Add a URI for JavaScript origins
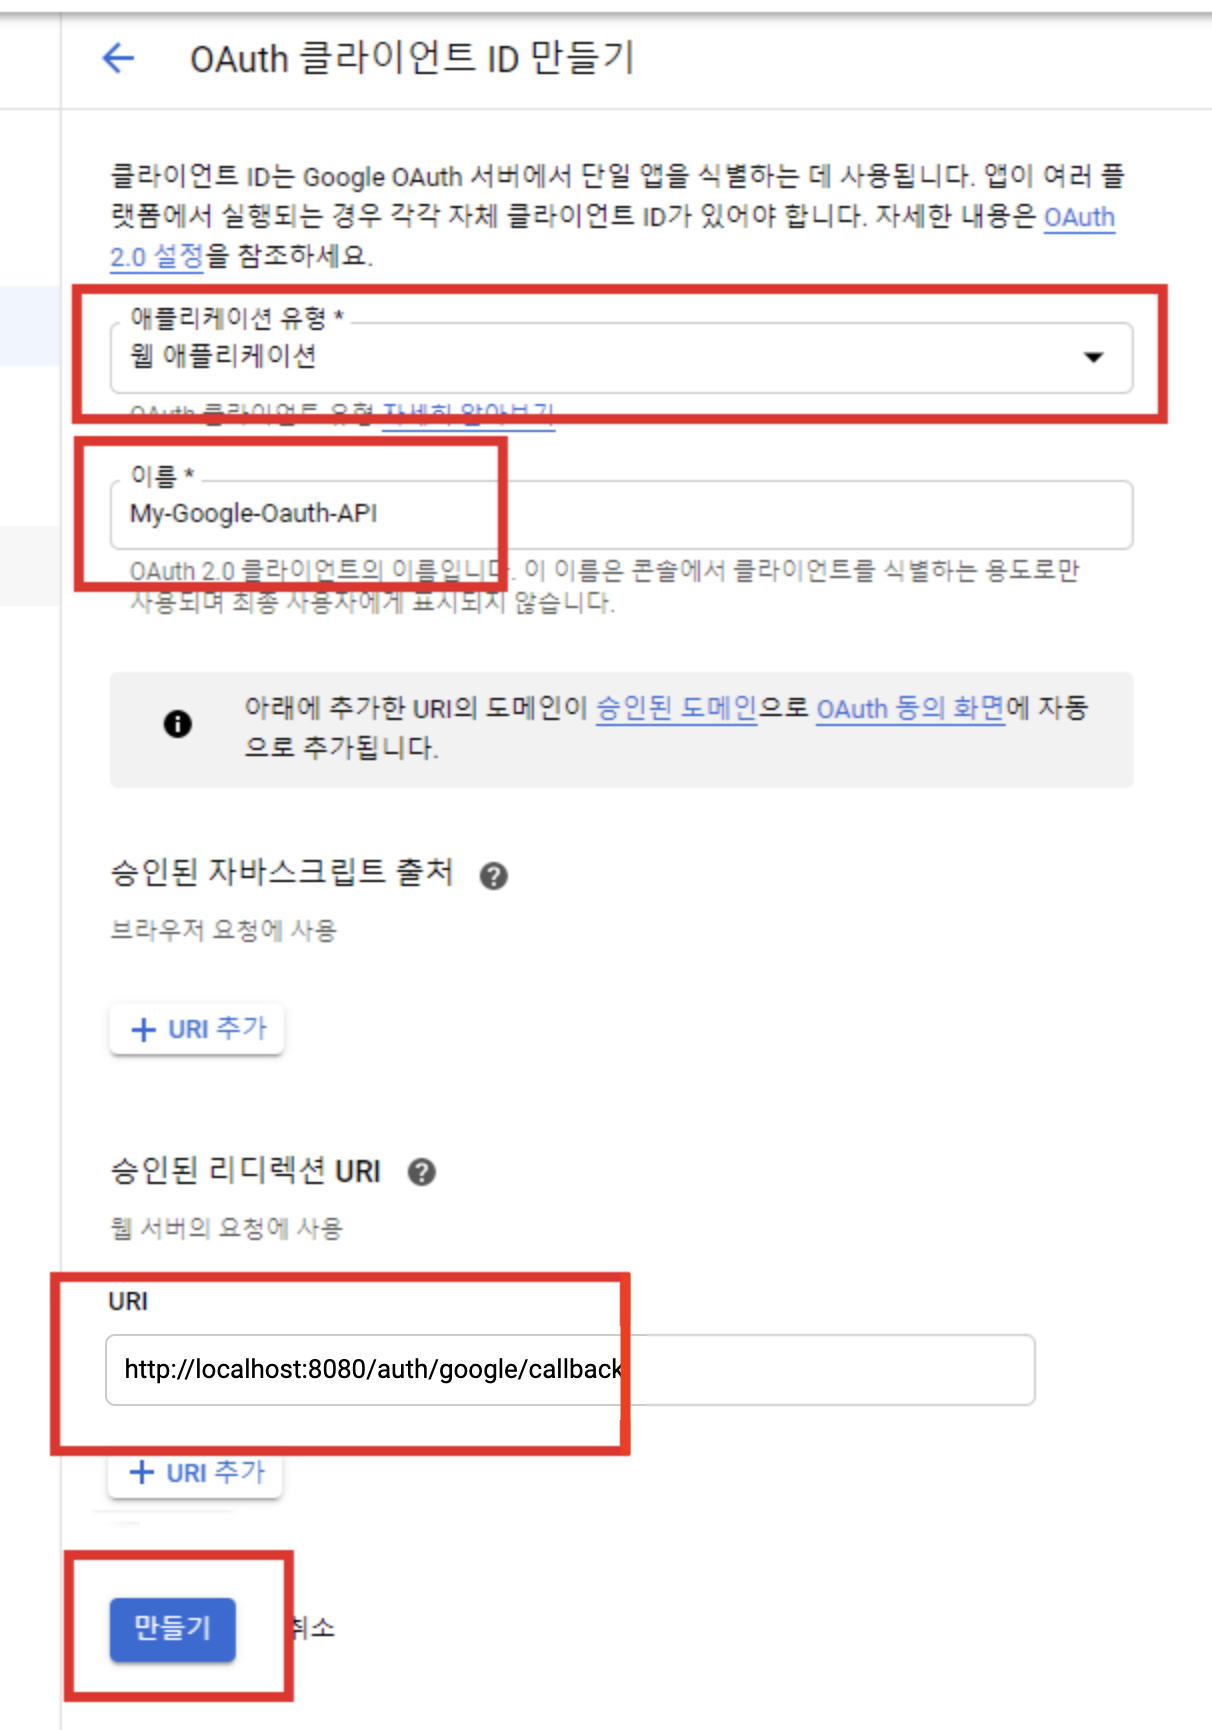 [x=197, y=1029]
